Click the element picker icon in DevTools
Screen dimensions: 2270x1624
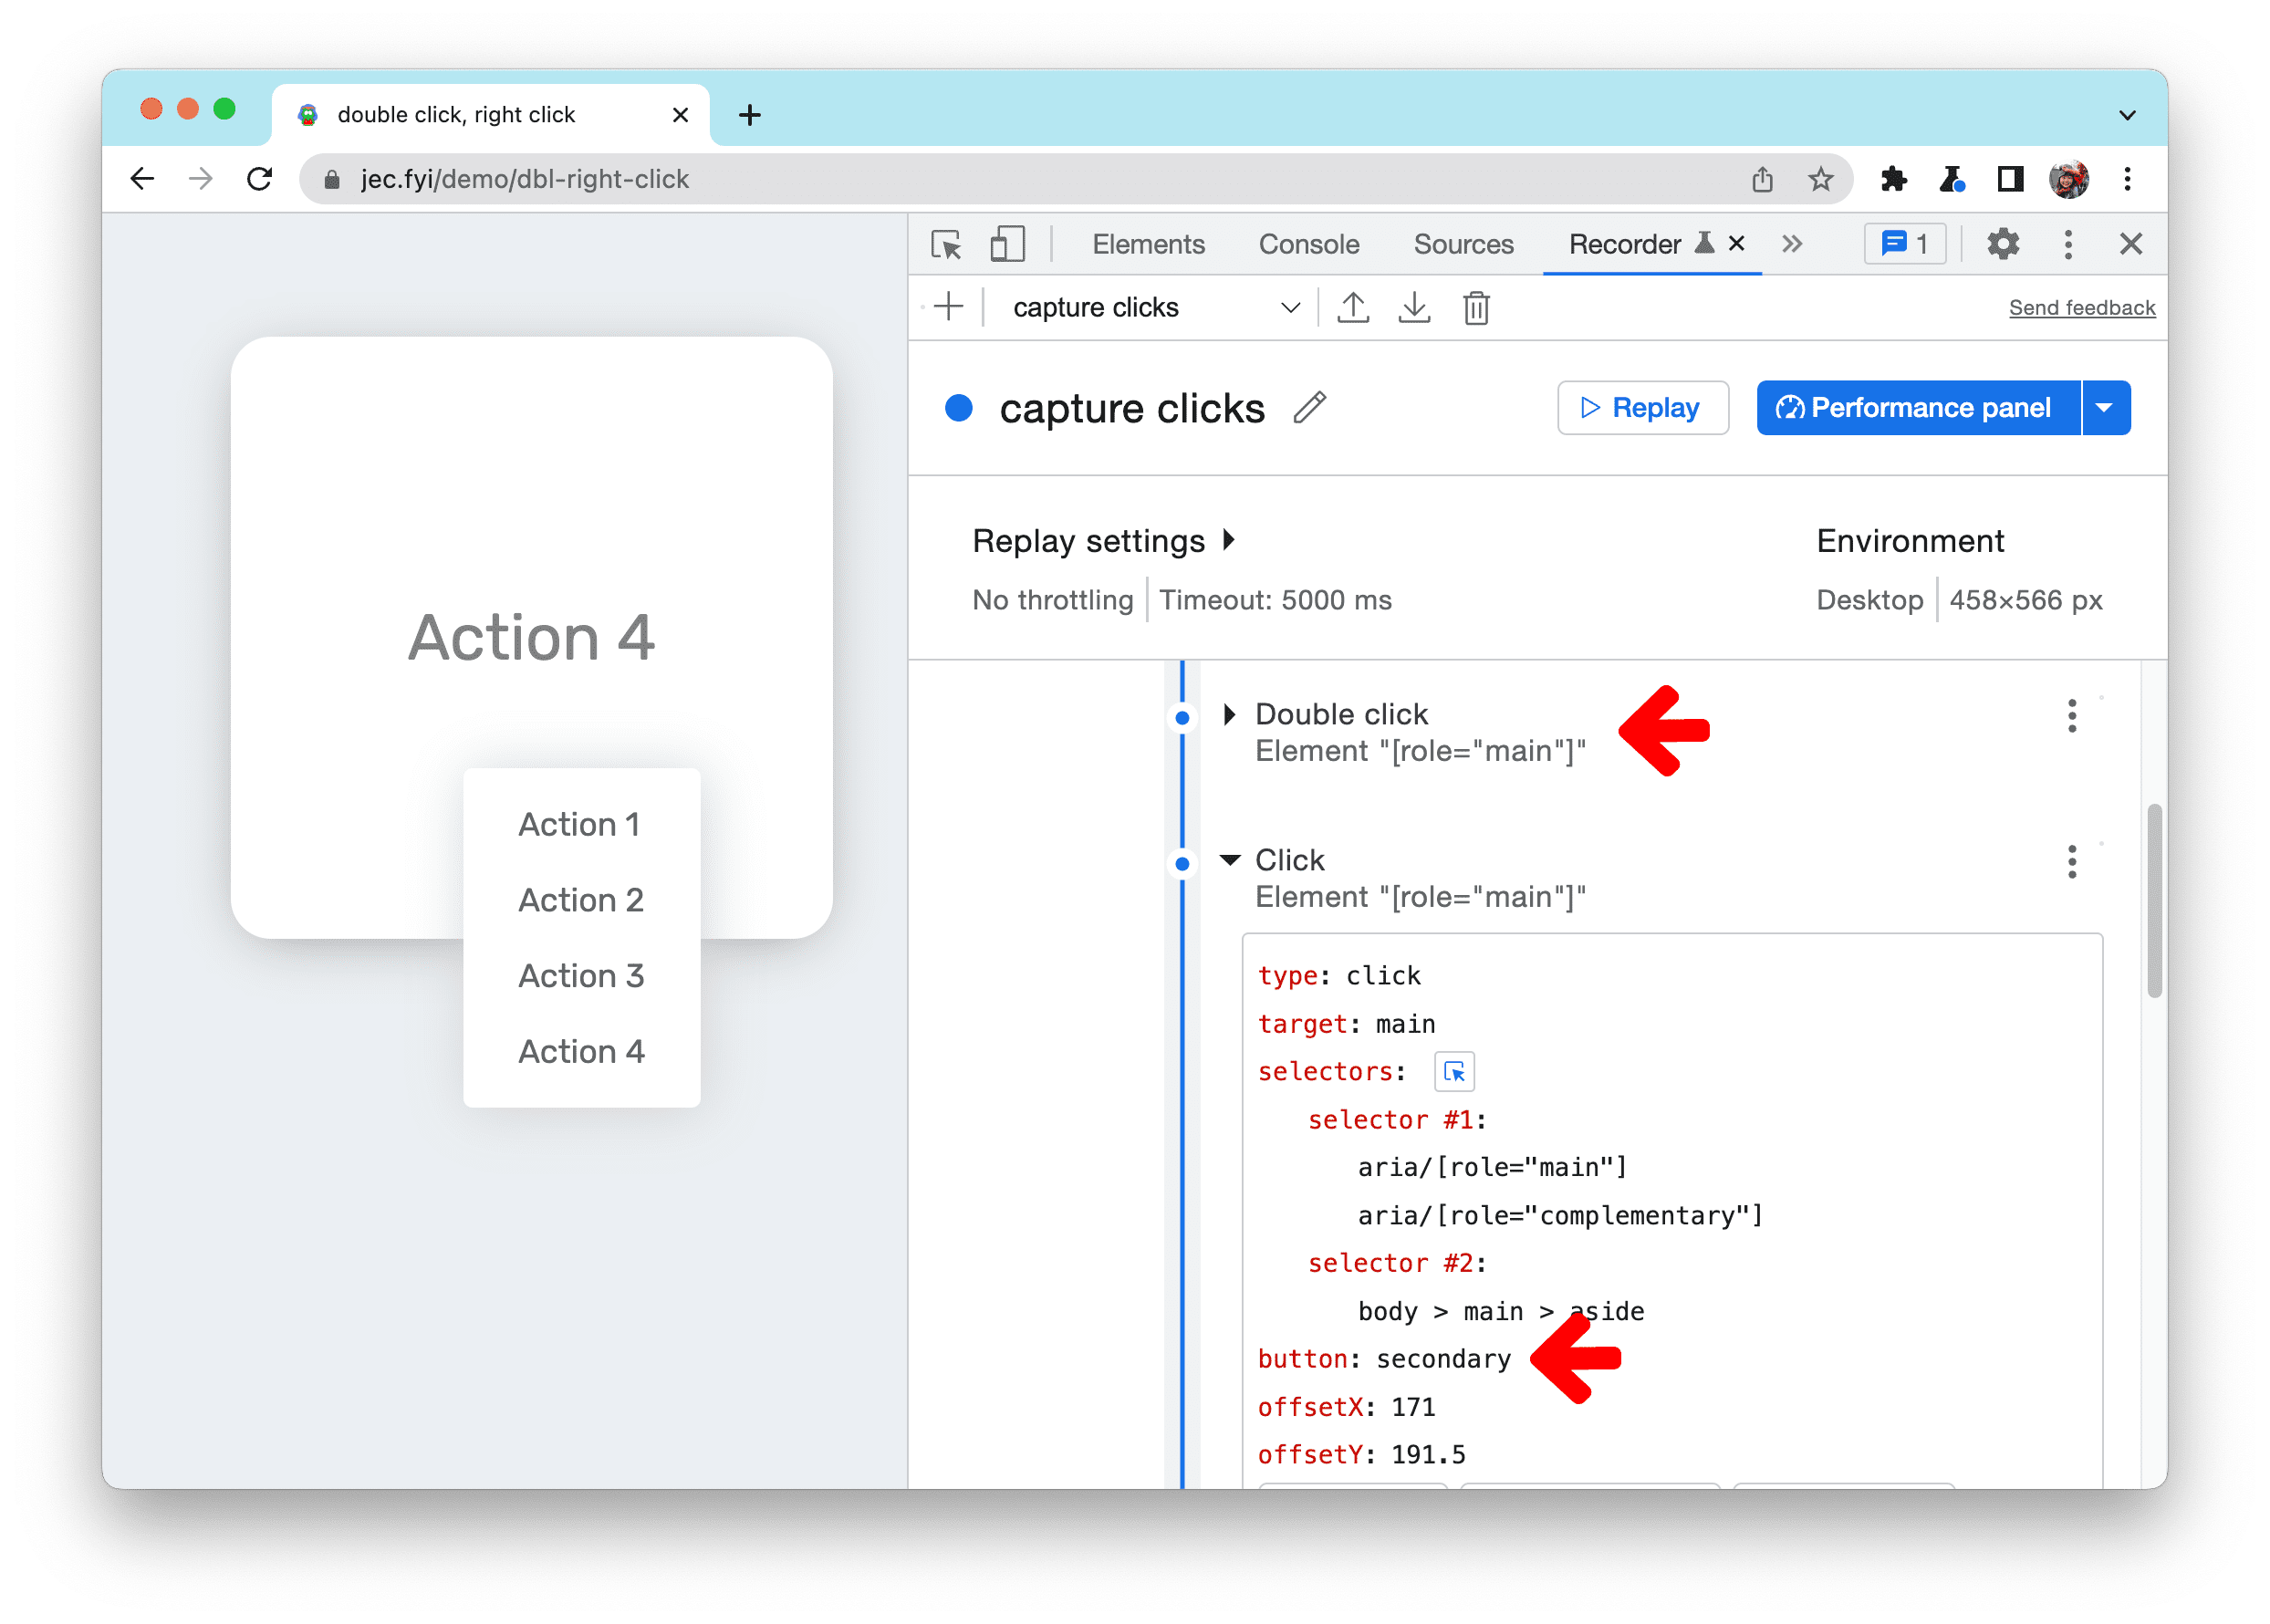[949, 245]
